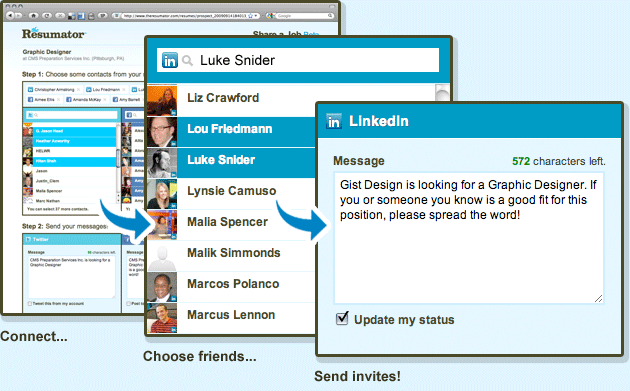Open the address bar history dropdown arrow
Viewport: 630px width, 391px height.
coord(256,16)
